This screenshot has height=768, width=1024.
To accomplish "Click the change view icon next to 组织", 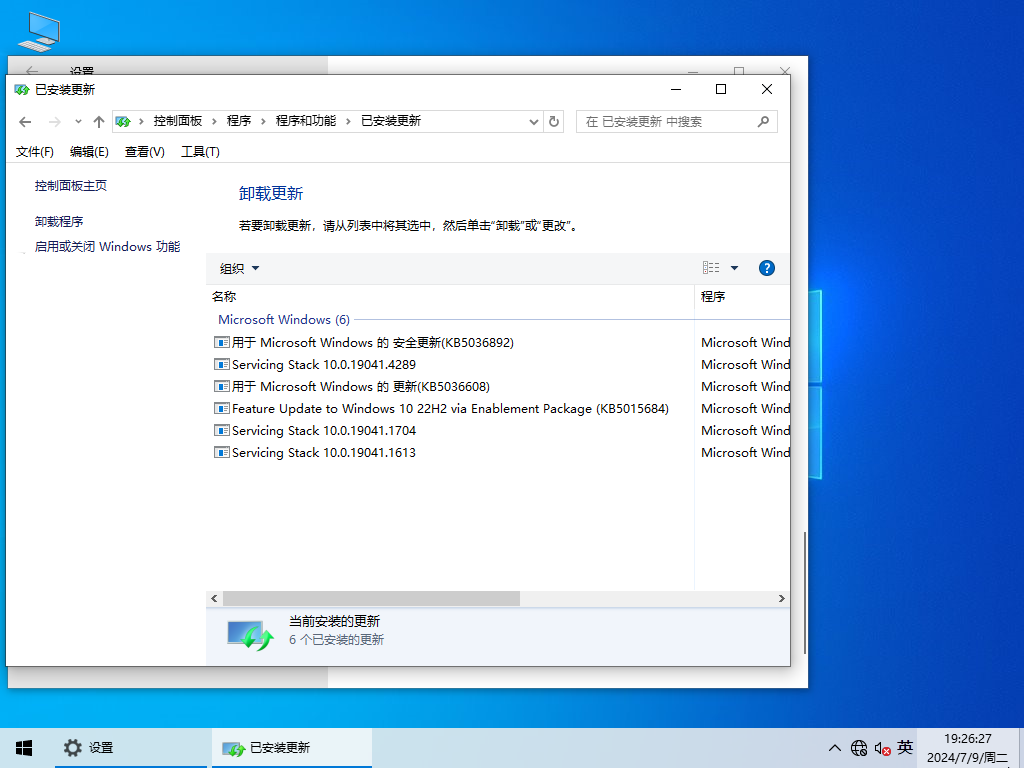I will point(712,267).
